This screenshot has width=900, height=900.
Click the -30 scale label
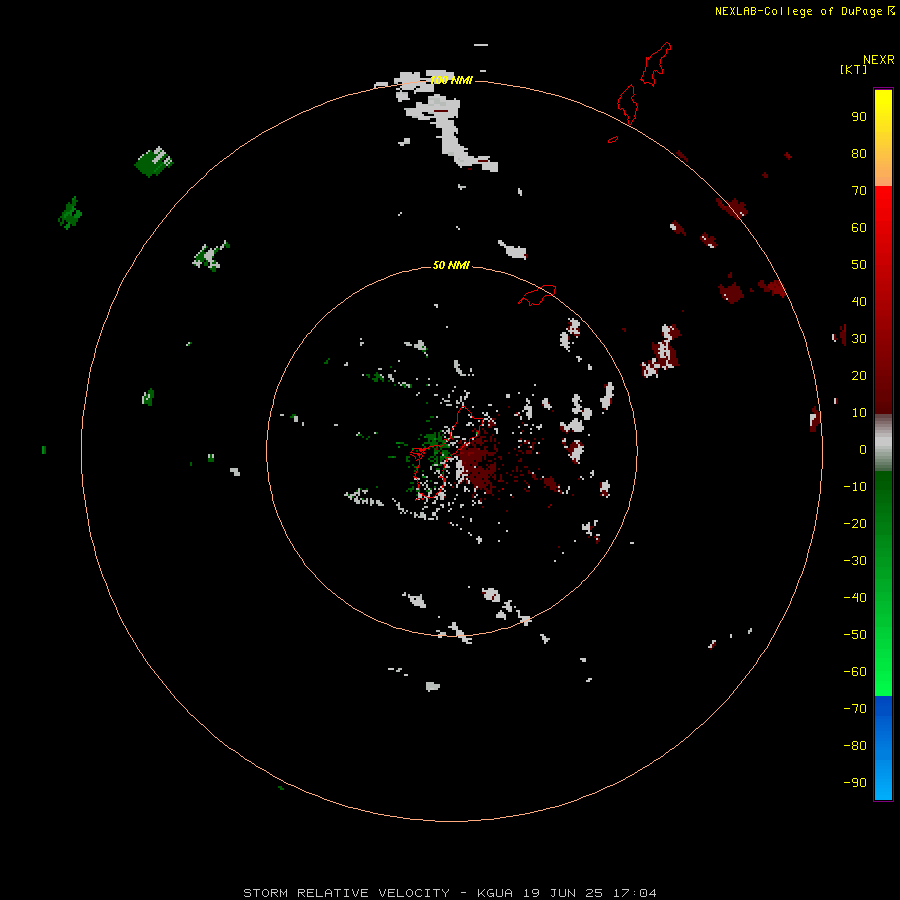click(855, 561)
